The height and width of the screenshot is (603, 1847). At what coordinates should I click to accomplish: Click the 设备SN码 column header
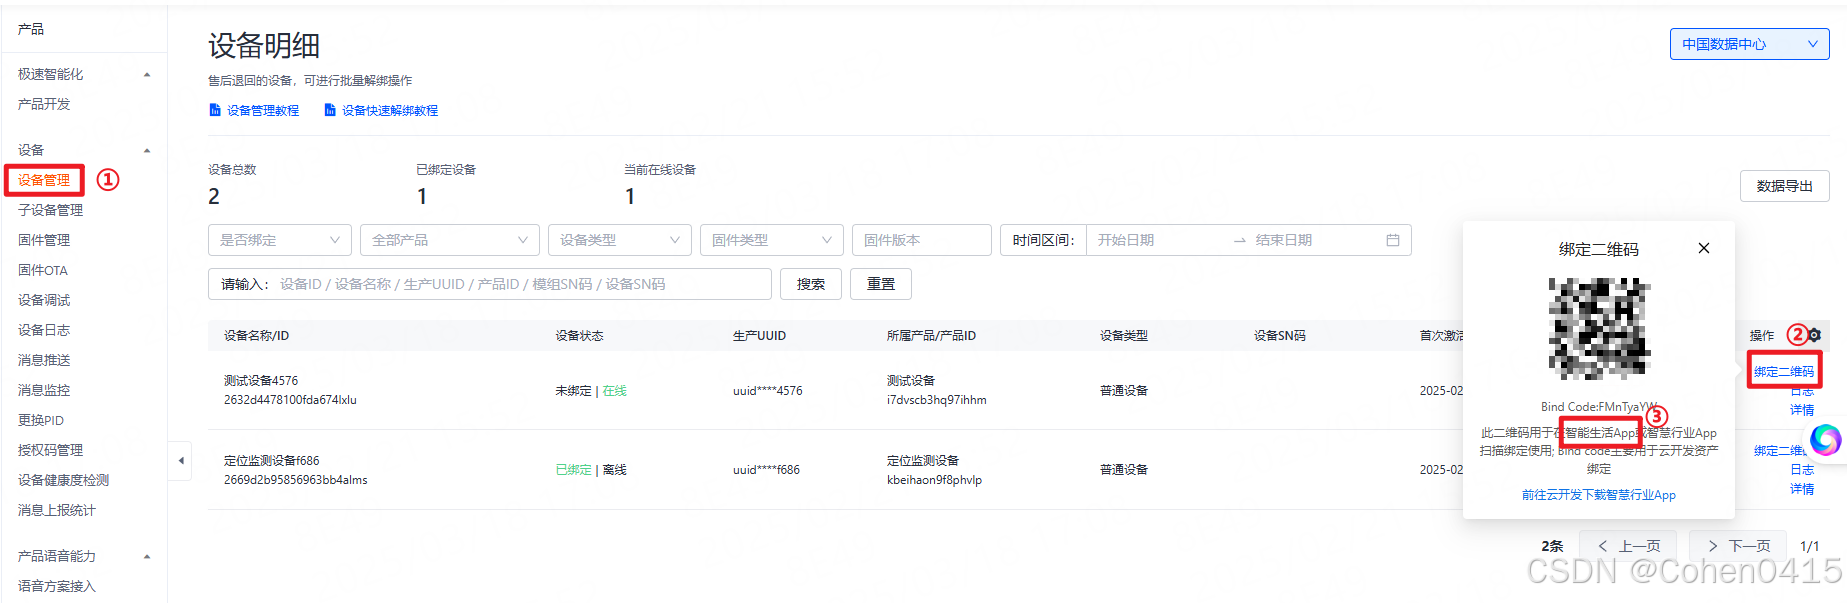(1280, 336)
